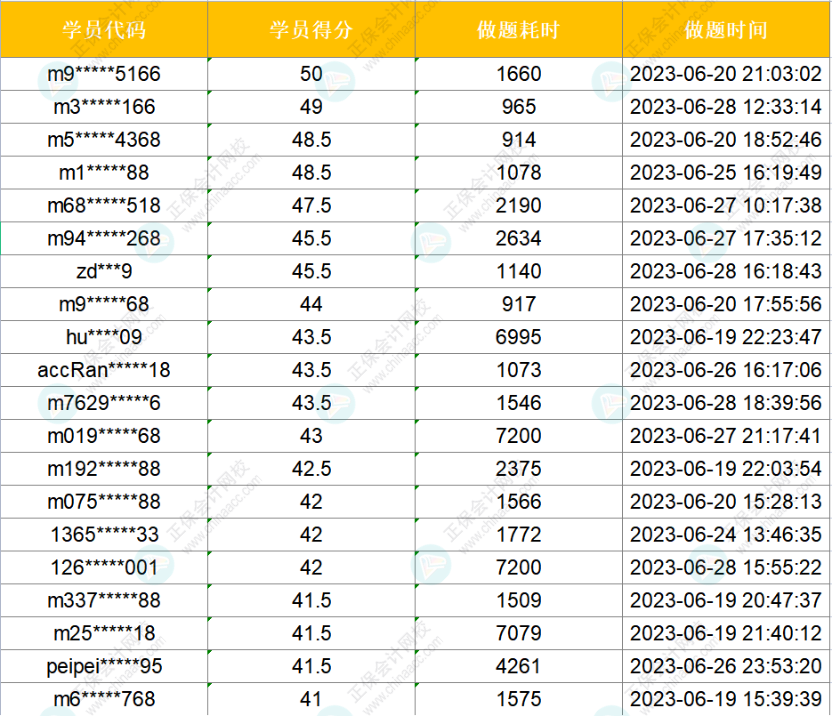Click the score cell showing 50
Screen dimensions: 832x716
[311, 74]
